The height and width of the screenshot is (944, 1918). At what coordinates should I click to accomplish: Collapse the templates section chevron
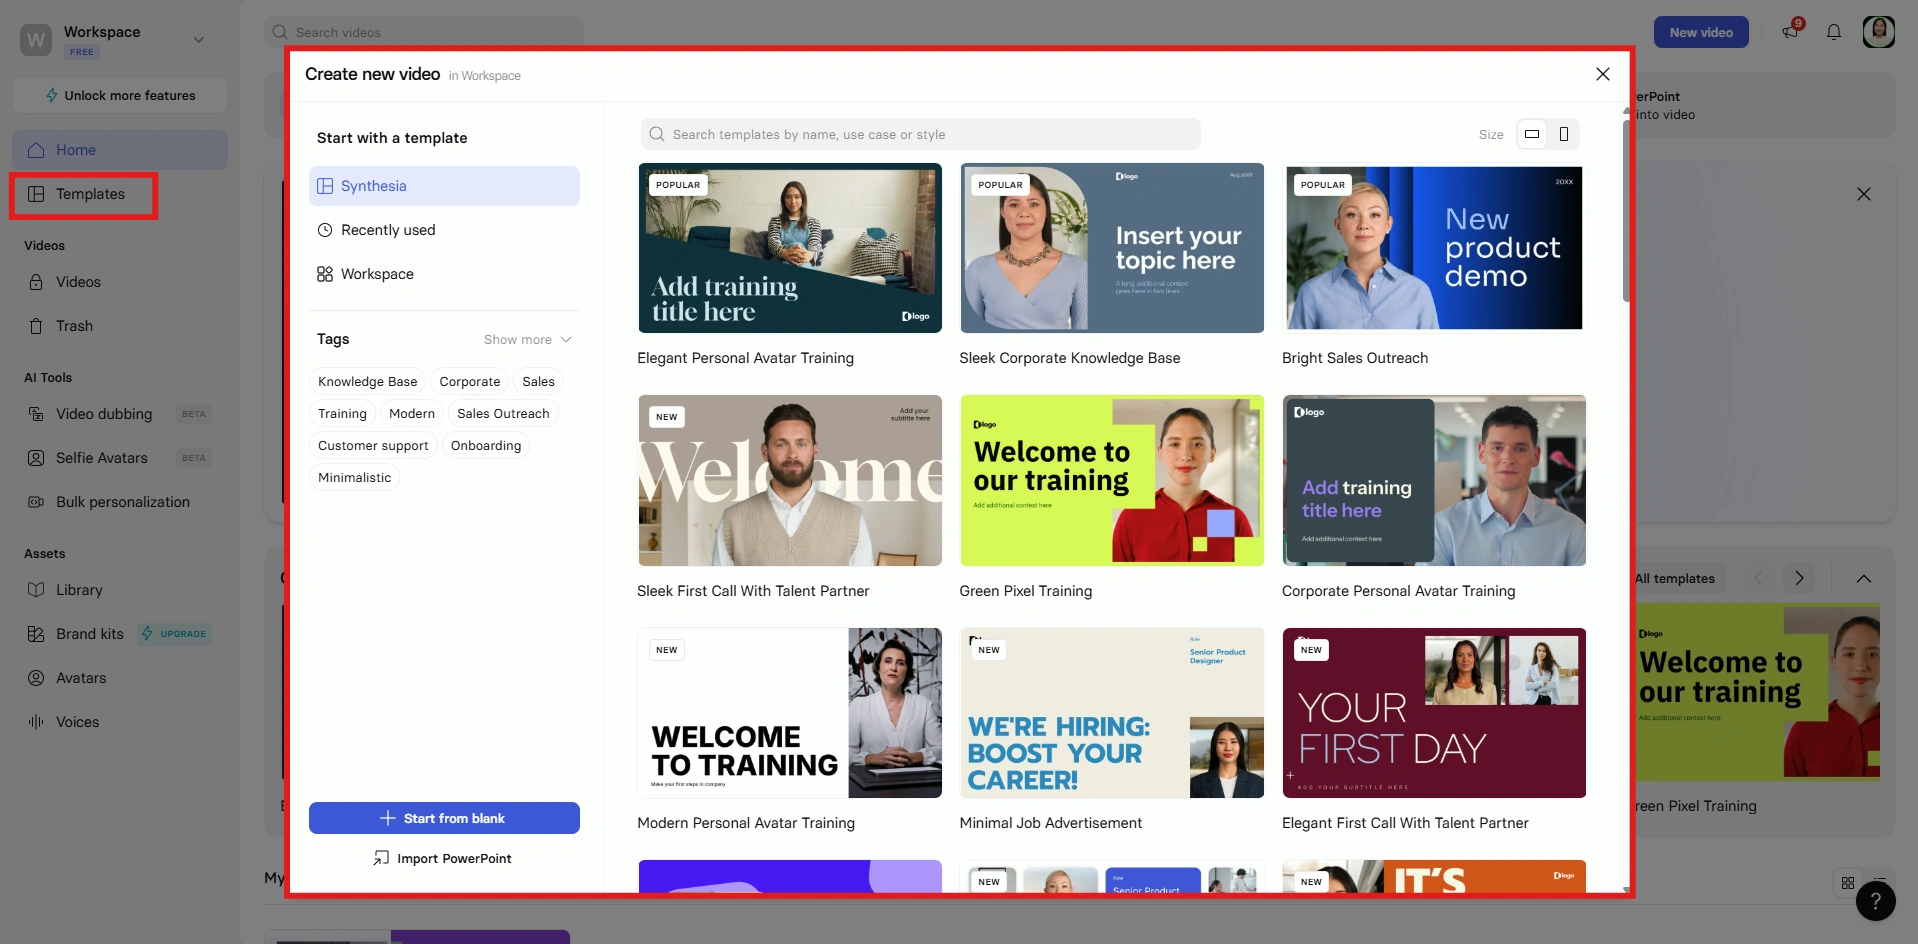tap(1864, 578)
